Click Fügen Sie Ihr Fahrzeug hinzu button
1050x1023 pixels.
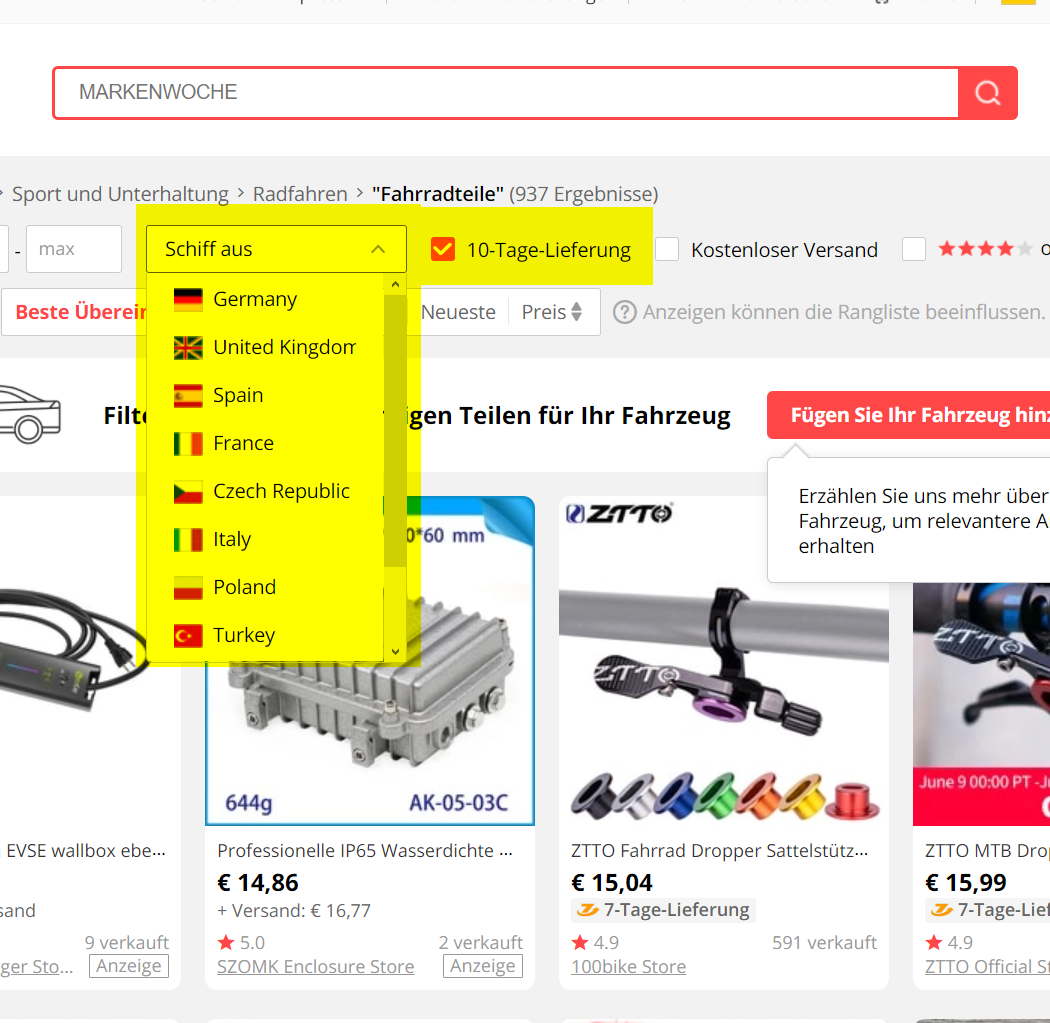point(909,415)
